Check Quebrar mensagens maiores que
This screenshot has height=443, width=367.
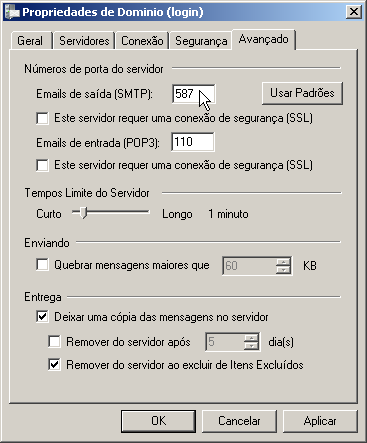pos(42,265)
